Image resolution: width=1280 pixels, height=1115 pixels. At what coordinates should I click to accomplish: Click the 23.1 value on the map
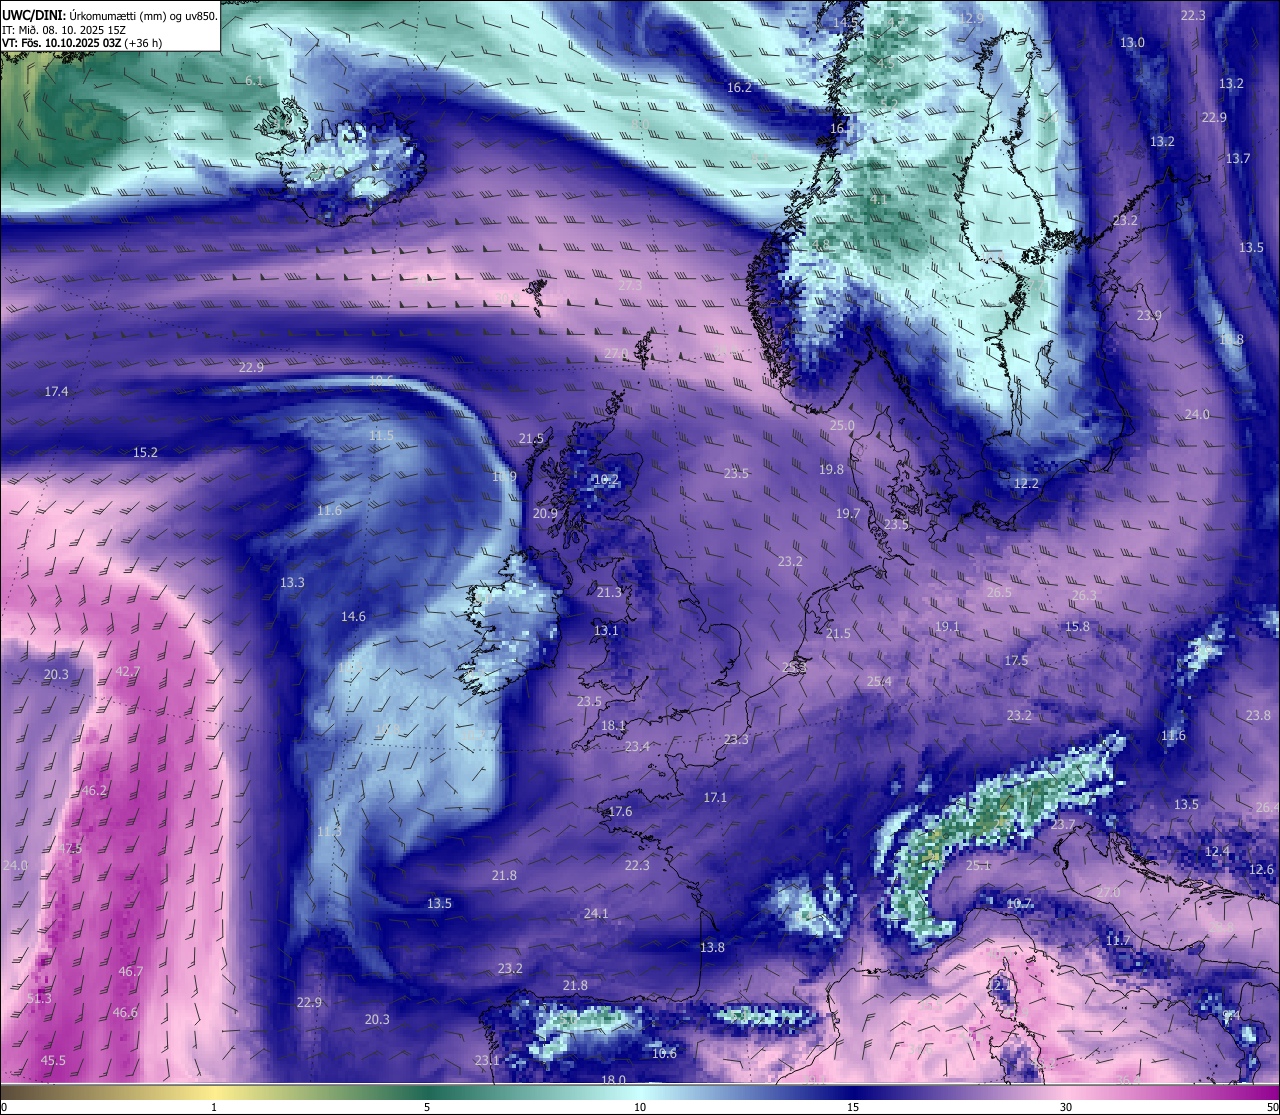tap(487, 1060)
